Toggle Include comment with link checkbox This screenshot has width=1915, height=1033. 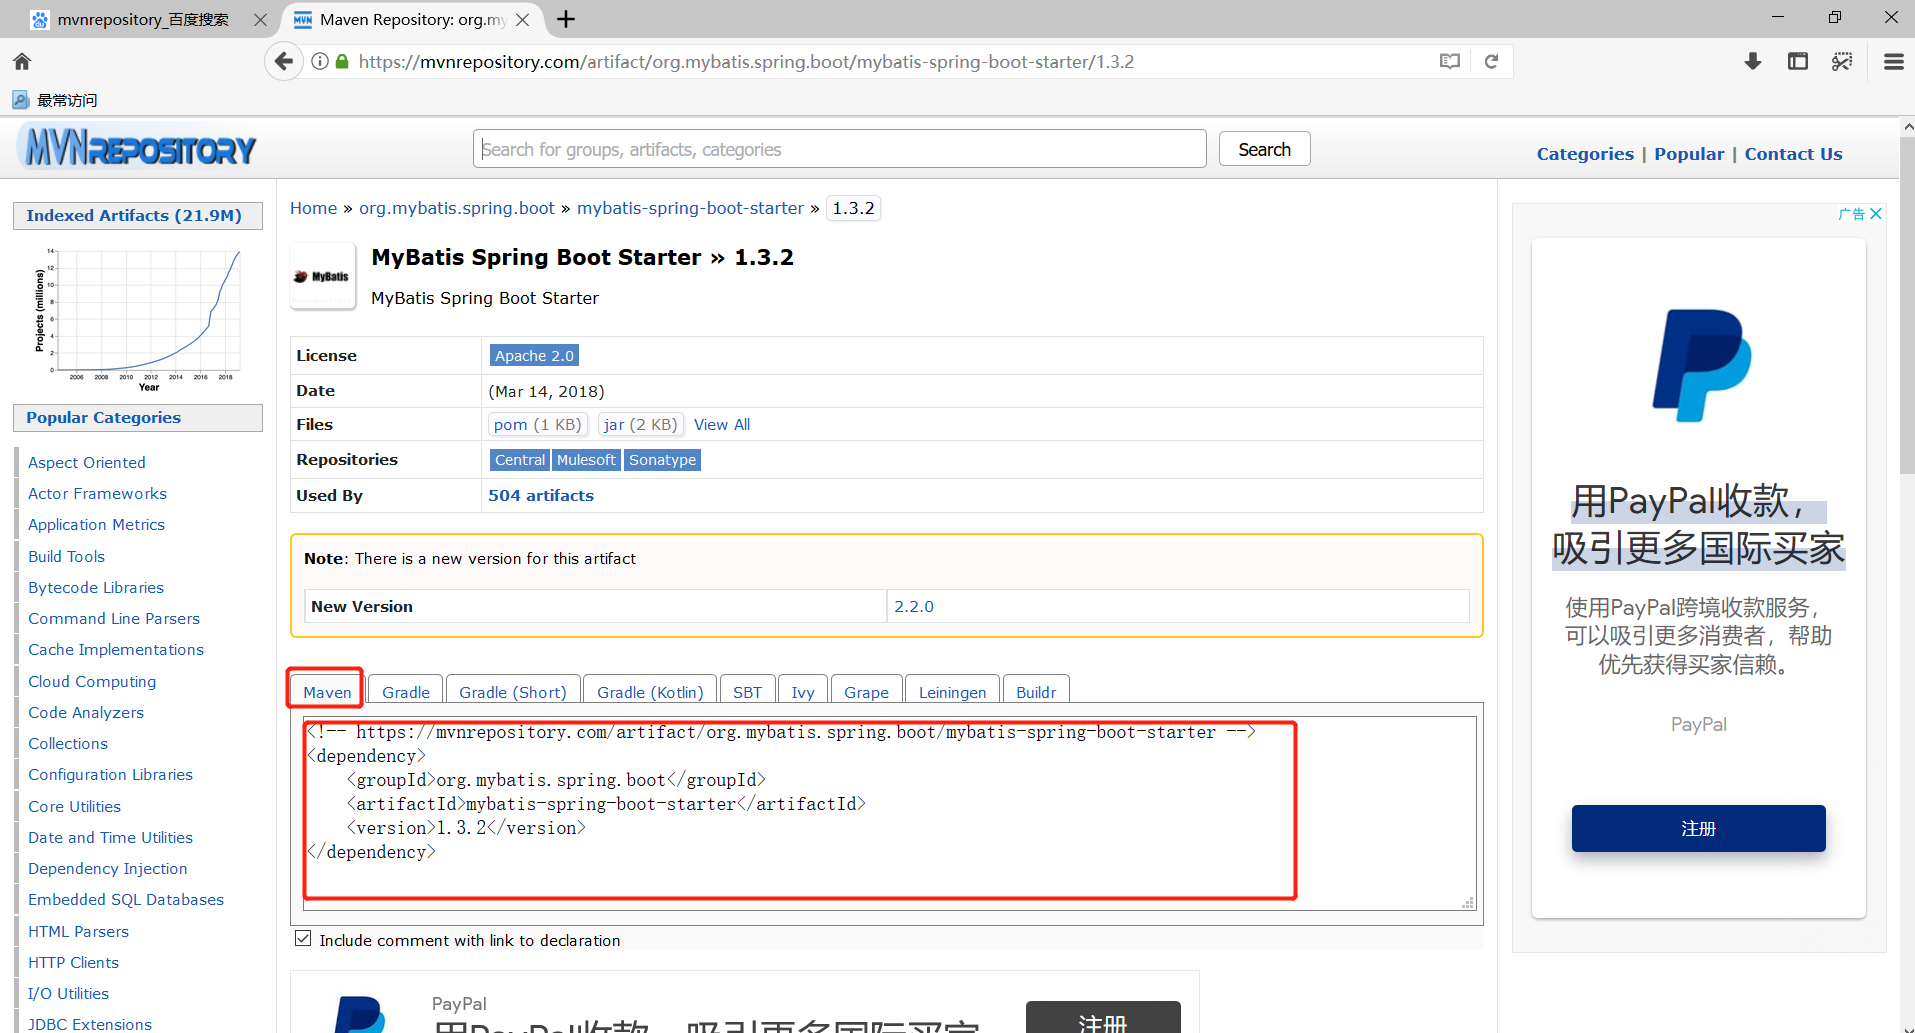click(303, 939)
